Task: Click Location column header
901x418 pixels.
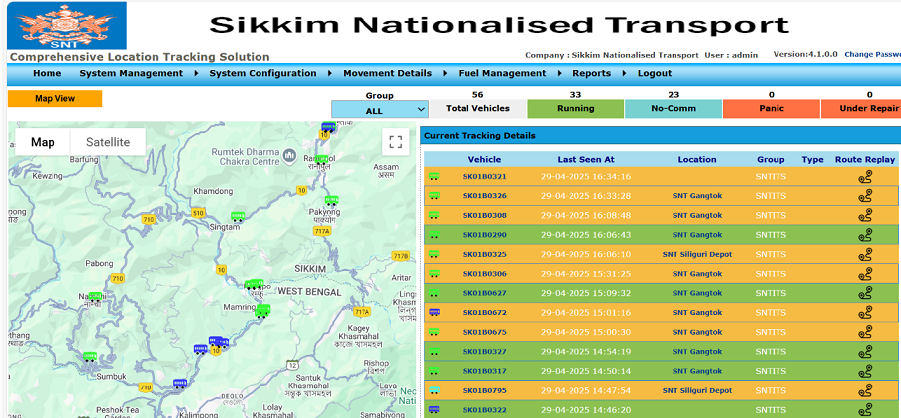Action: pyautogui.click(x=697, y=160)
